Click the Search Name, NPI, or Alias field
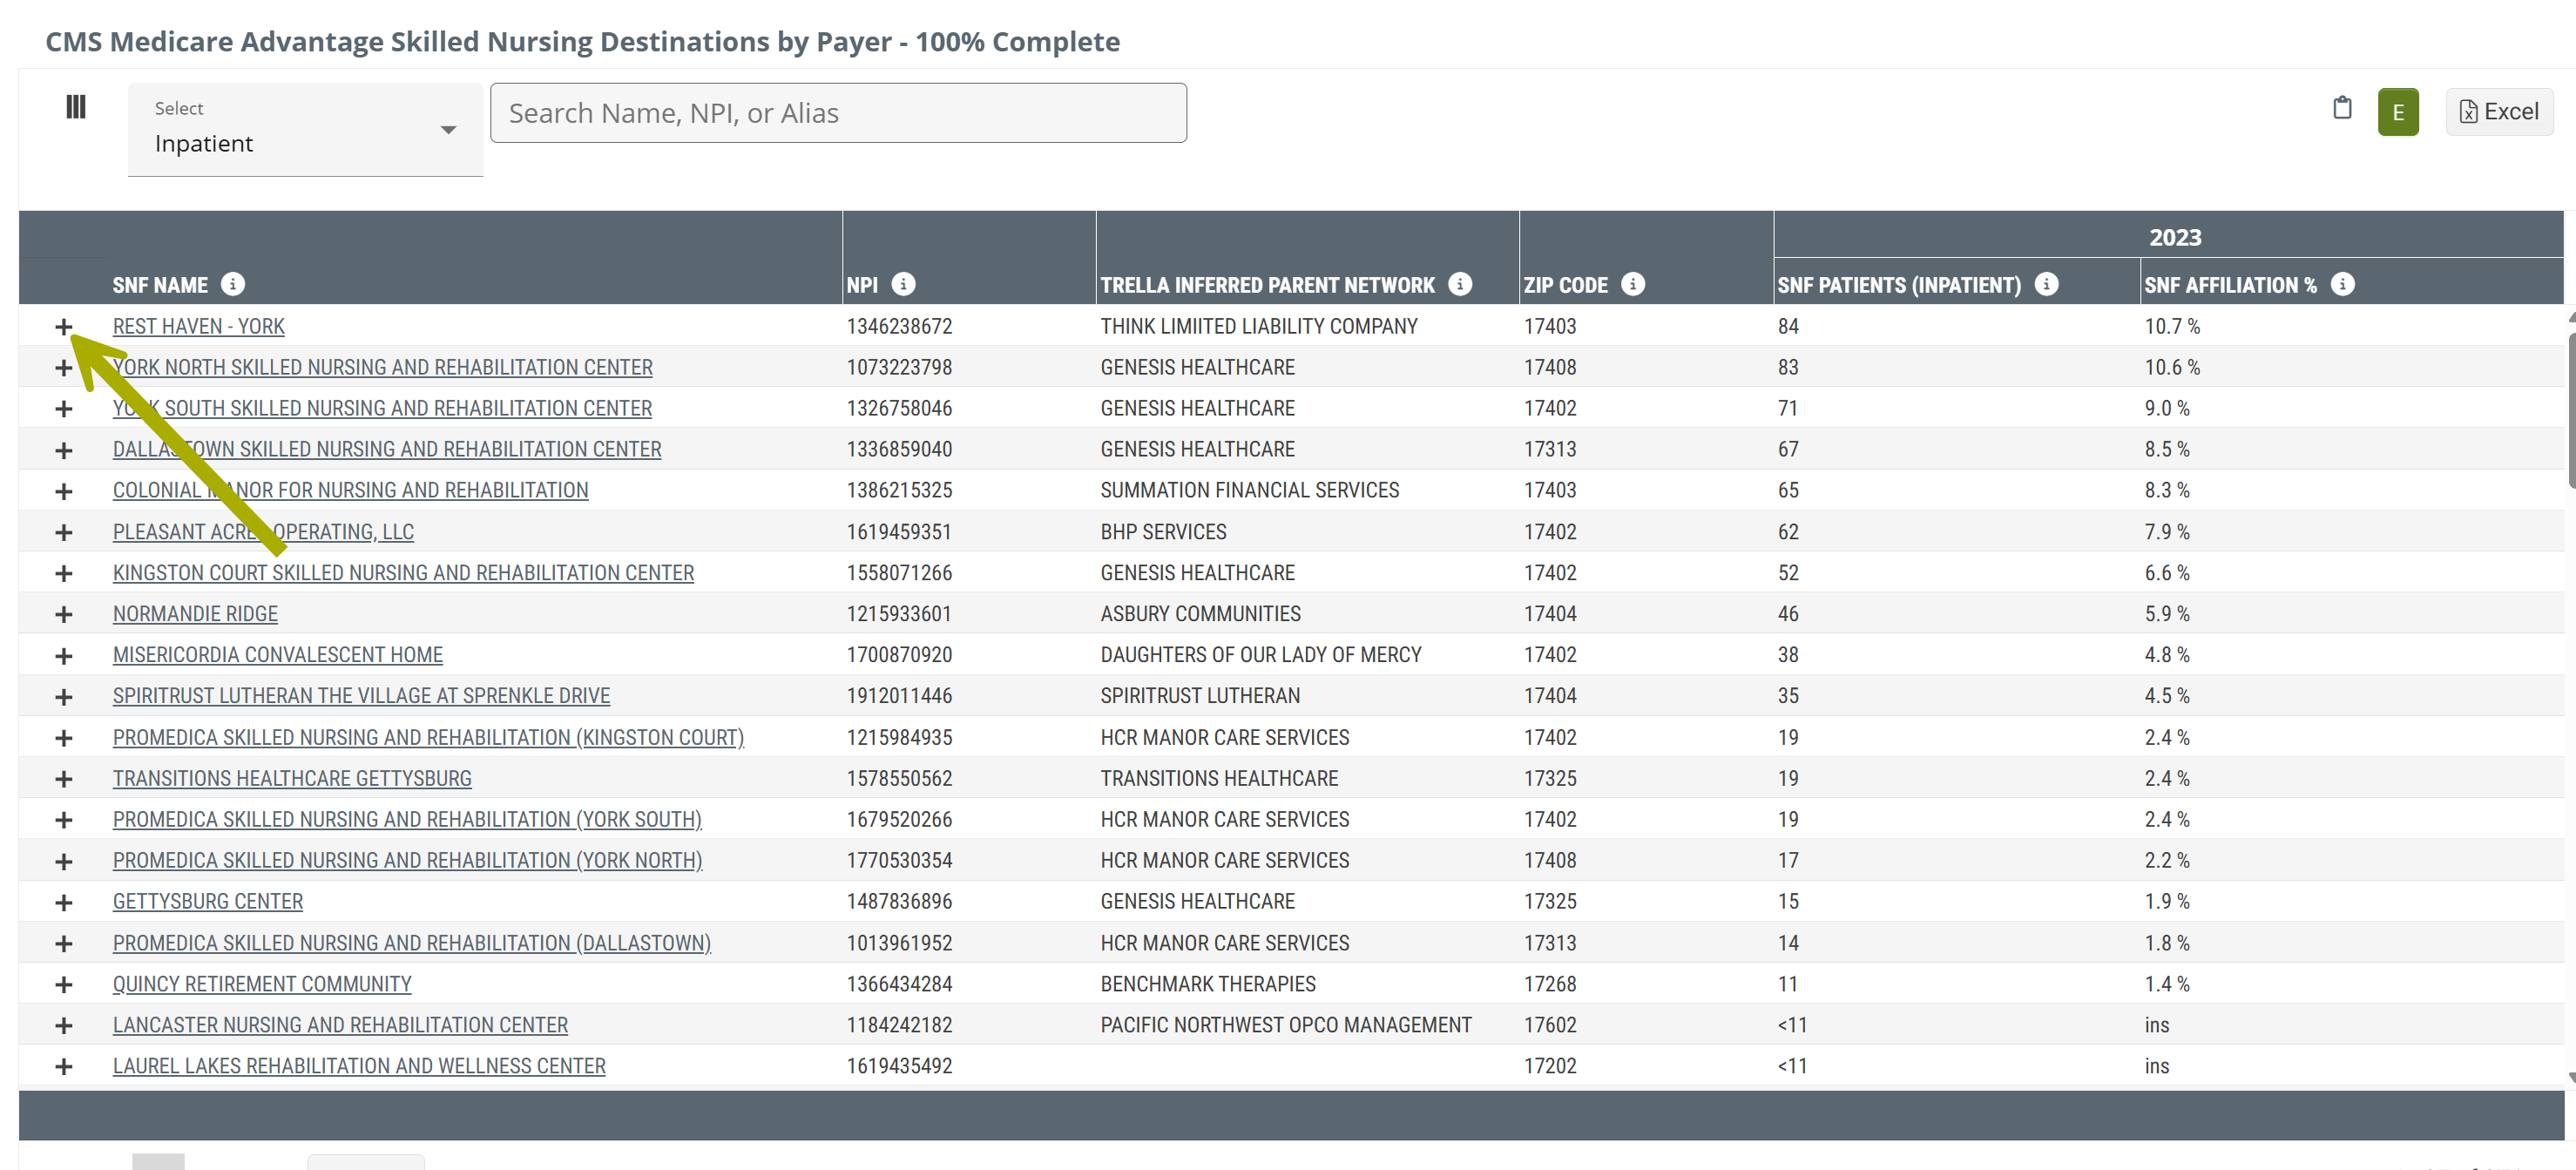Image resolution: width=2576 pixels, height=1170 pixels. click(838, 113)
